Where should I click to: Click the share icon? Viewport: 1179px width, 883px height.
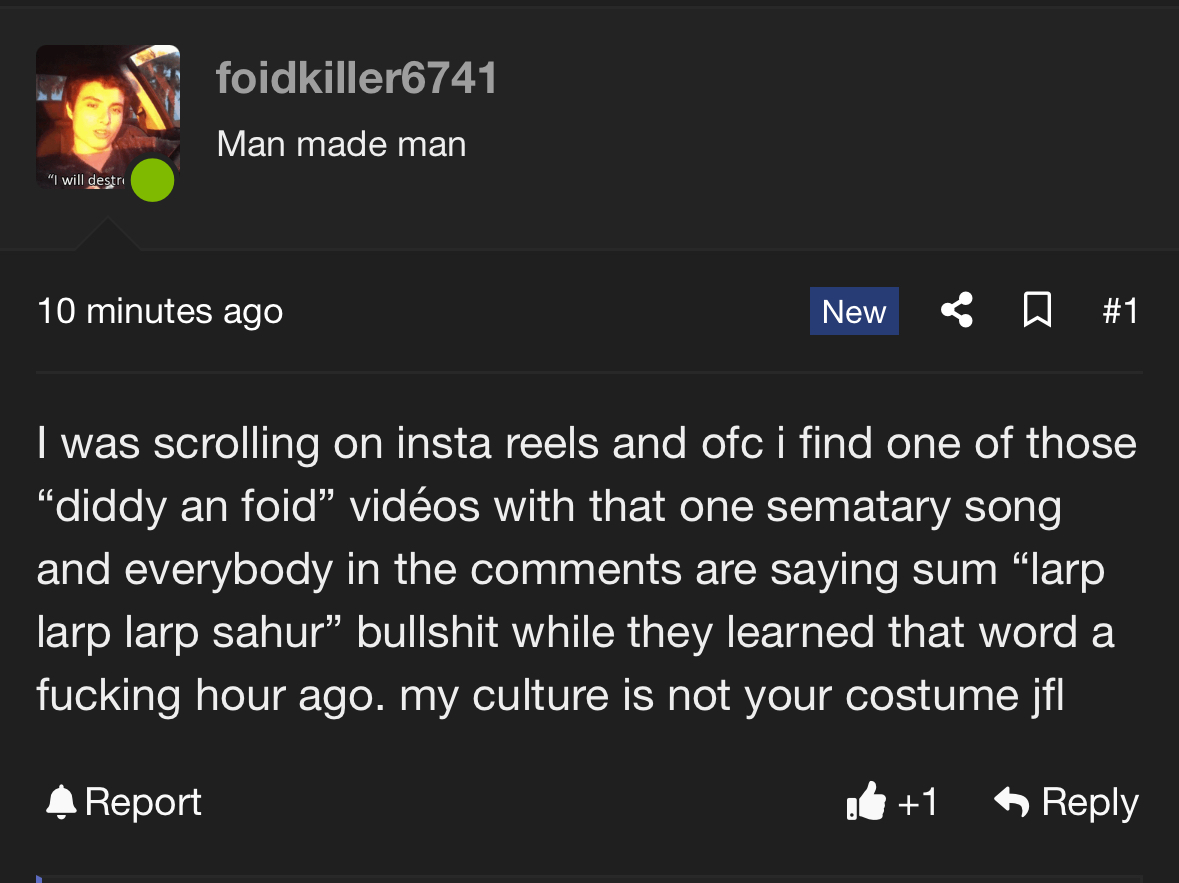[x=957, y=311]
